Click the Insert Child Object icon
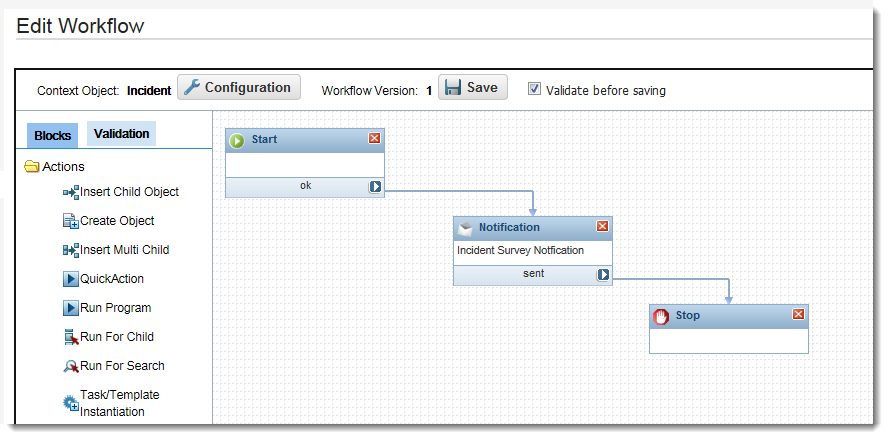Screen dimensions: 888x439 point(70,192)
